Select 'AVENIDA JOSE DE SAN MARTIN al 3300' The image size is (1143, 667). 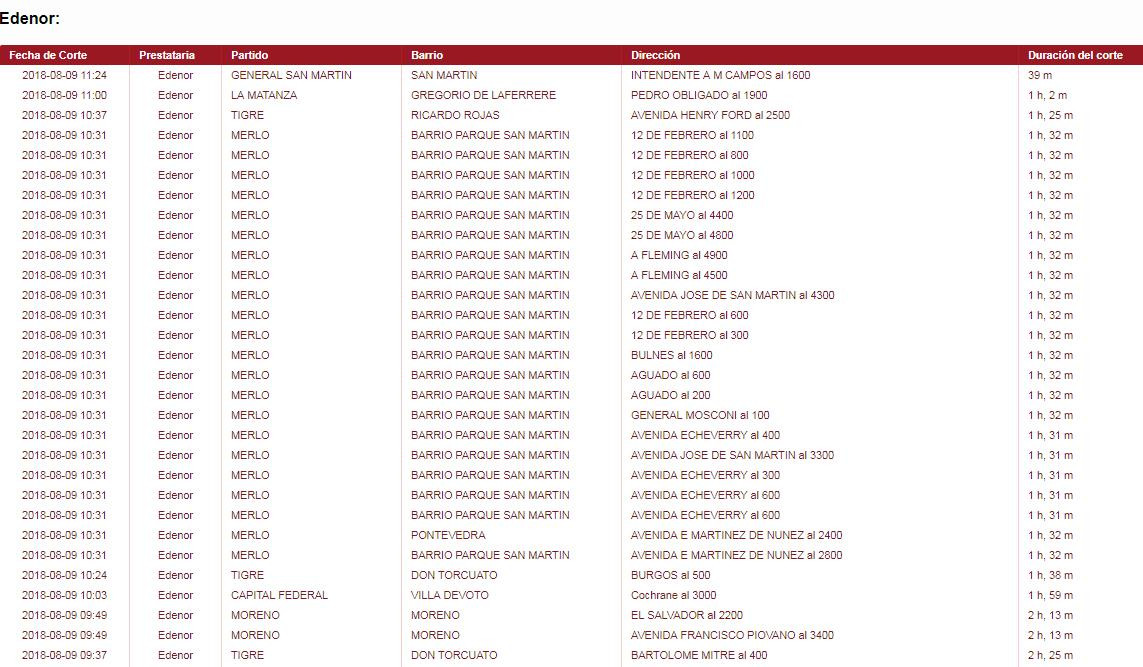pos(732,456)
